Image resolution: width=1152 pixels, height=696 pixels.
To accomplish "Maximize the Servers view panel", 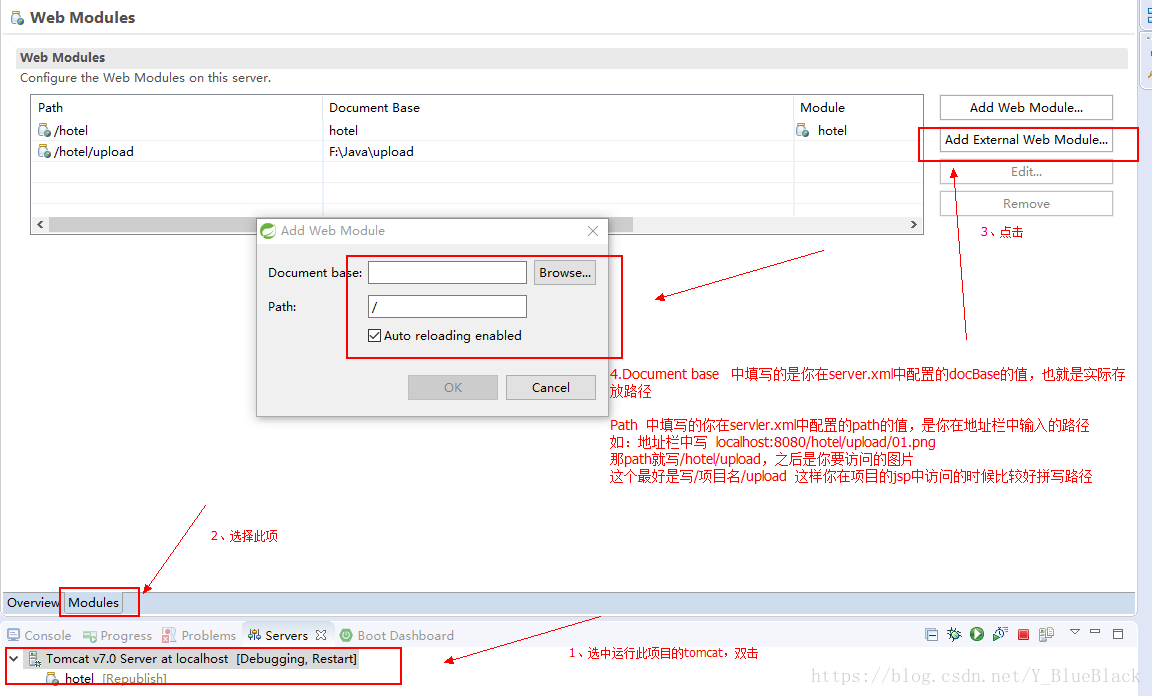I will (1118, 634).
